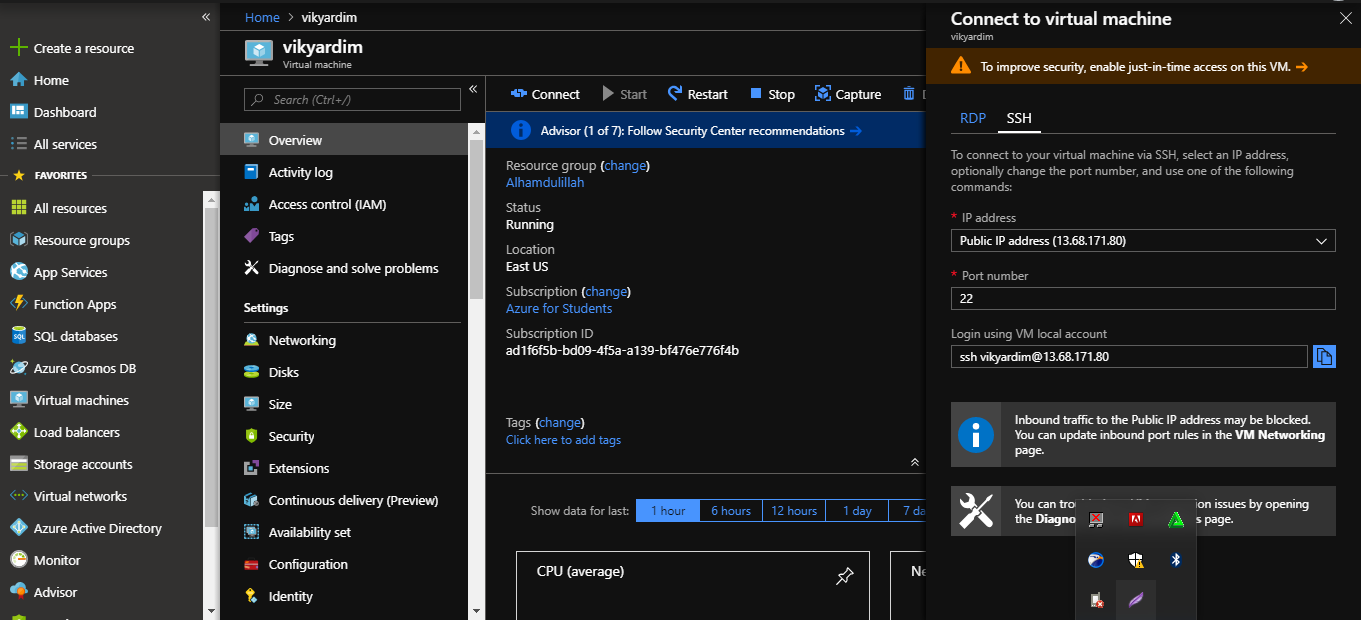Click the Port number input field

1142,299
